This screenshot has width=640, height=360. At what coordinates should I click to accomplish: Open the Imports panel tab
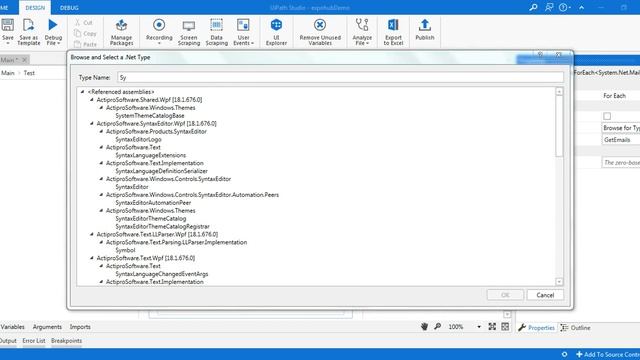point(80,327)
